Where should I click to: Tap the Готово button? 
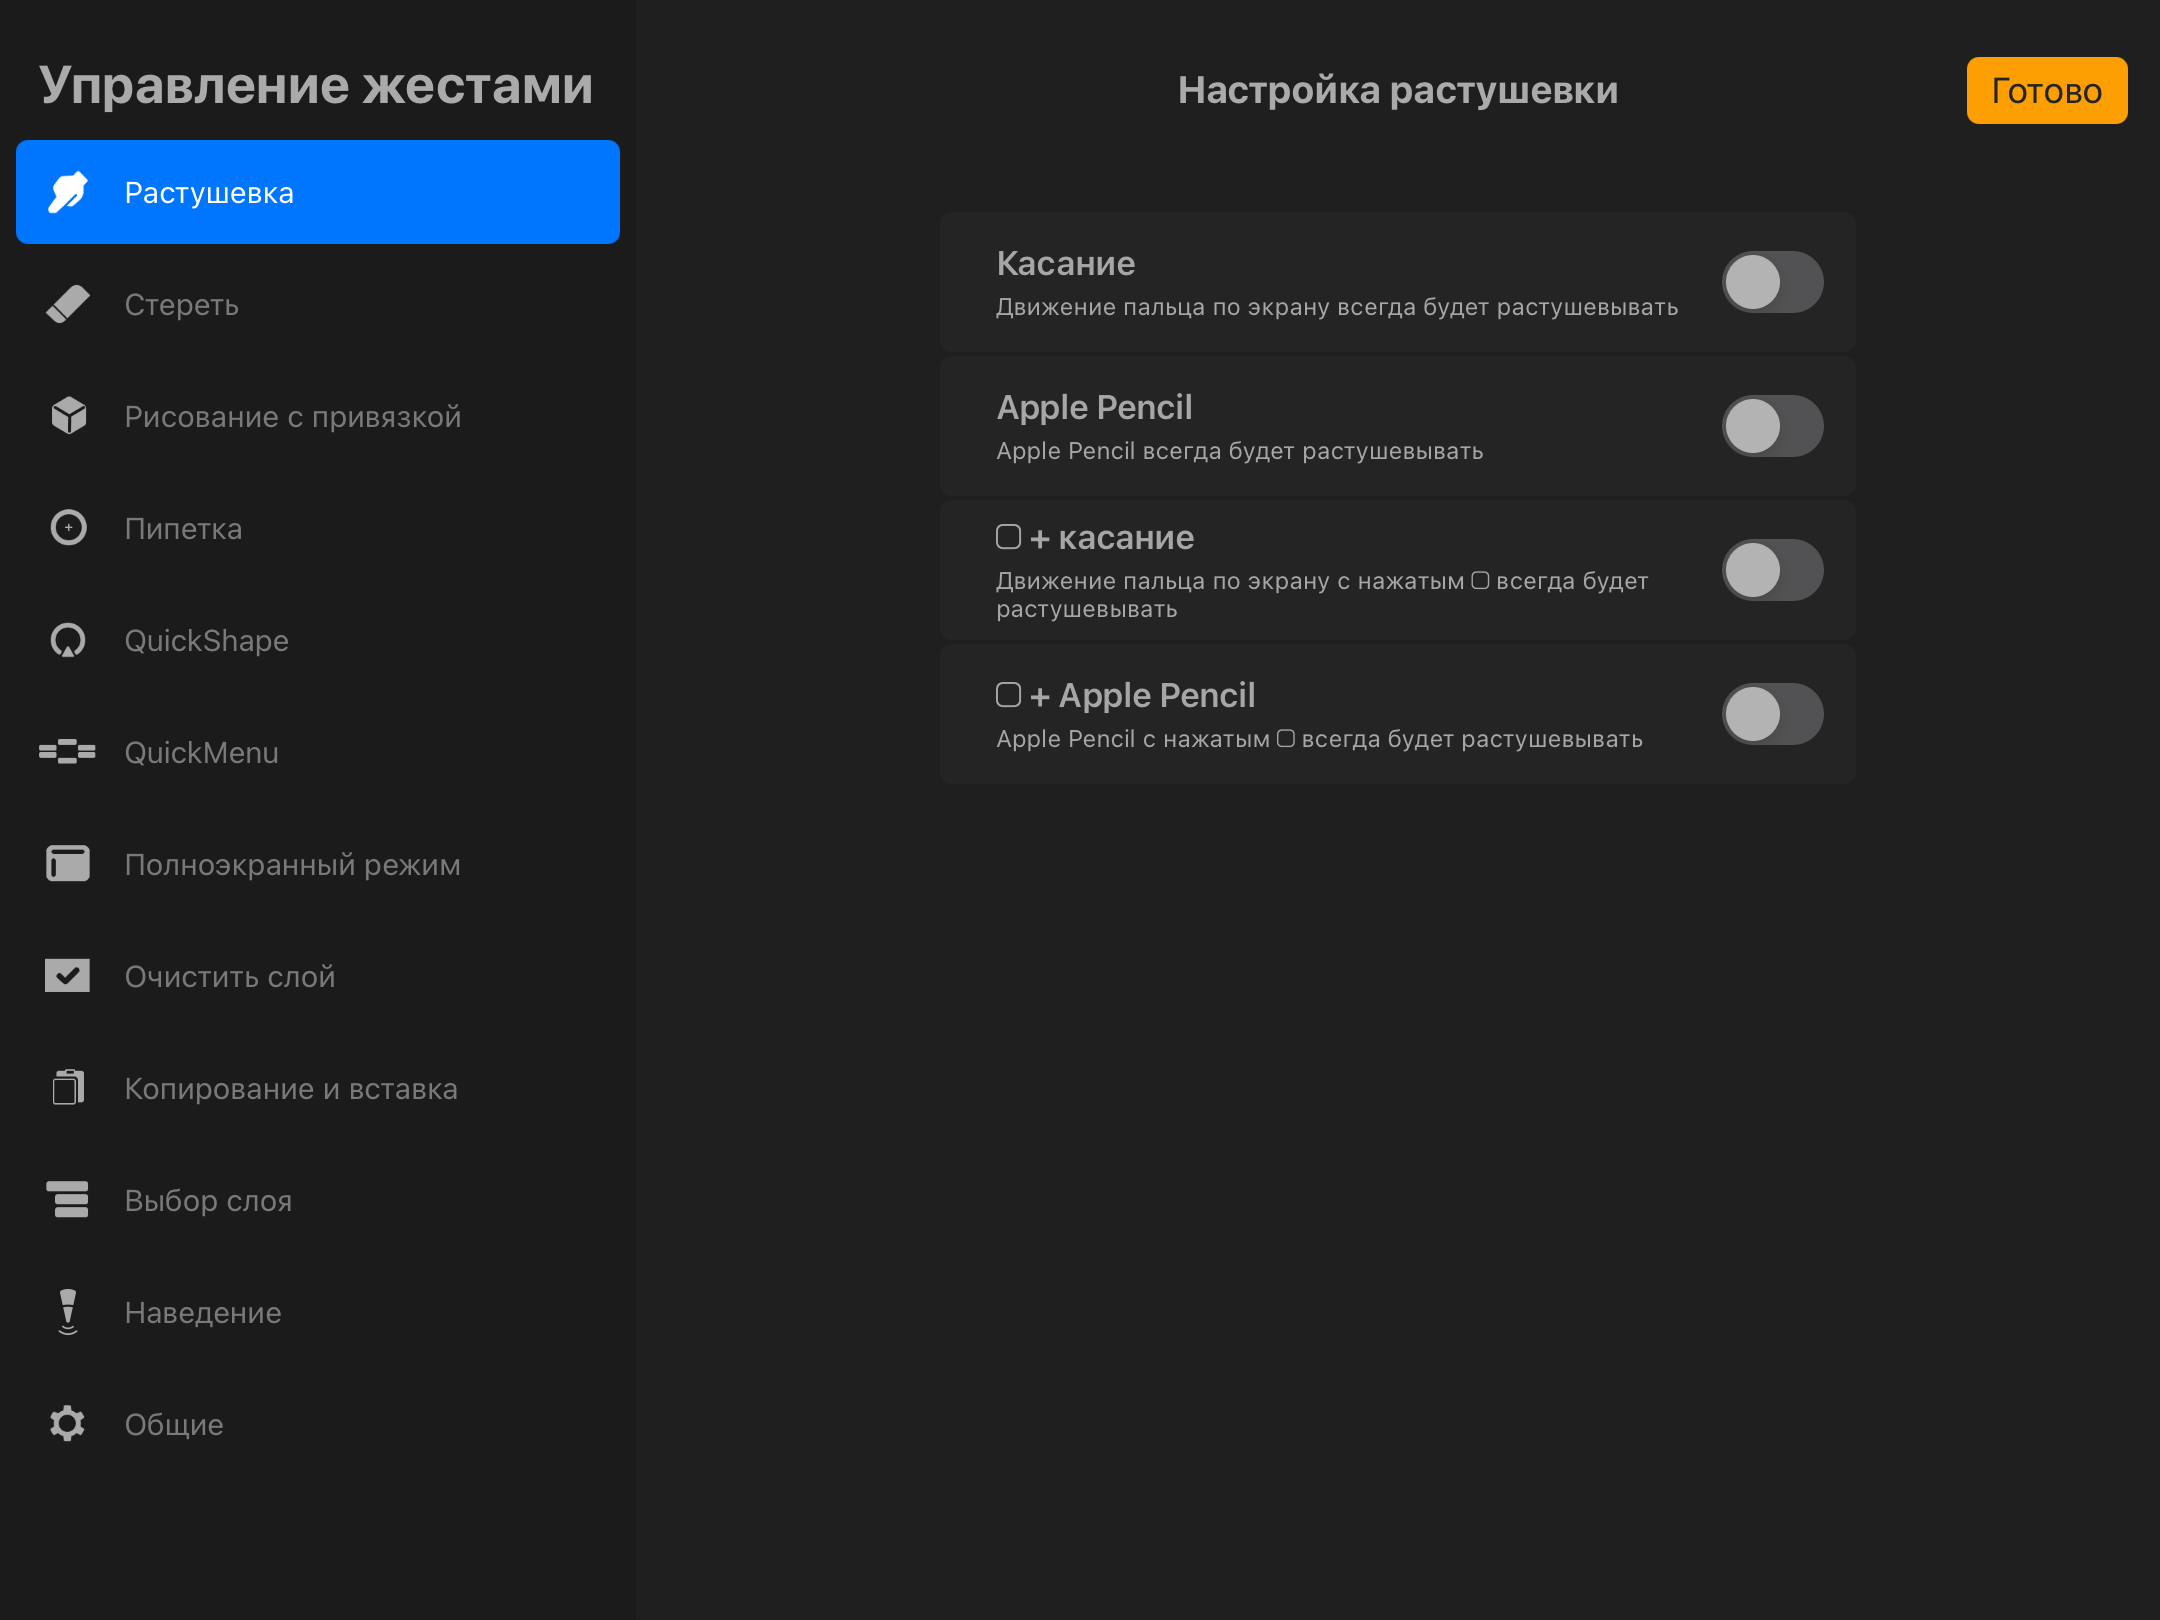coord(2047,91)
